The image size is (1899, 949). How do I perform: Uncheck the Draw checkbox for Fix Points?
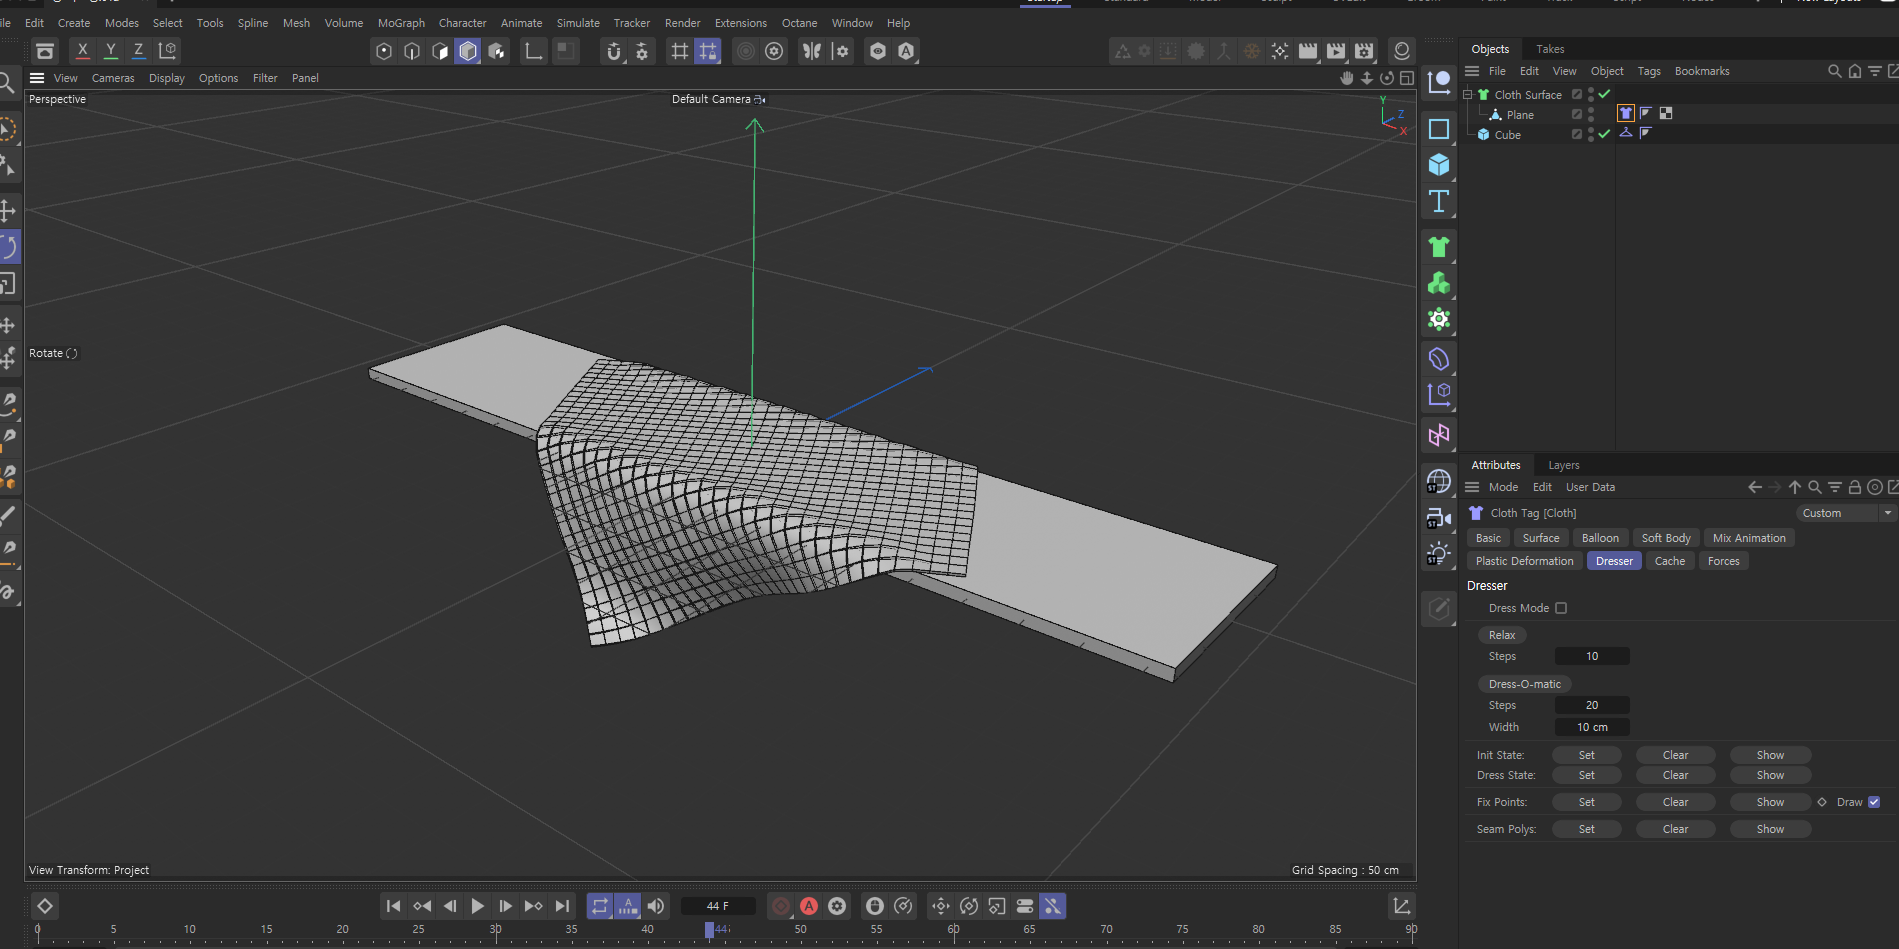pos(1874,802)
